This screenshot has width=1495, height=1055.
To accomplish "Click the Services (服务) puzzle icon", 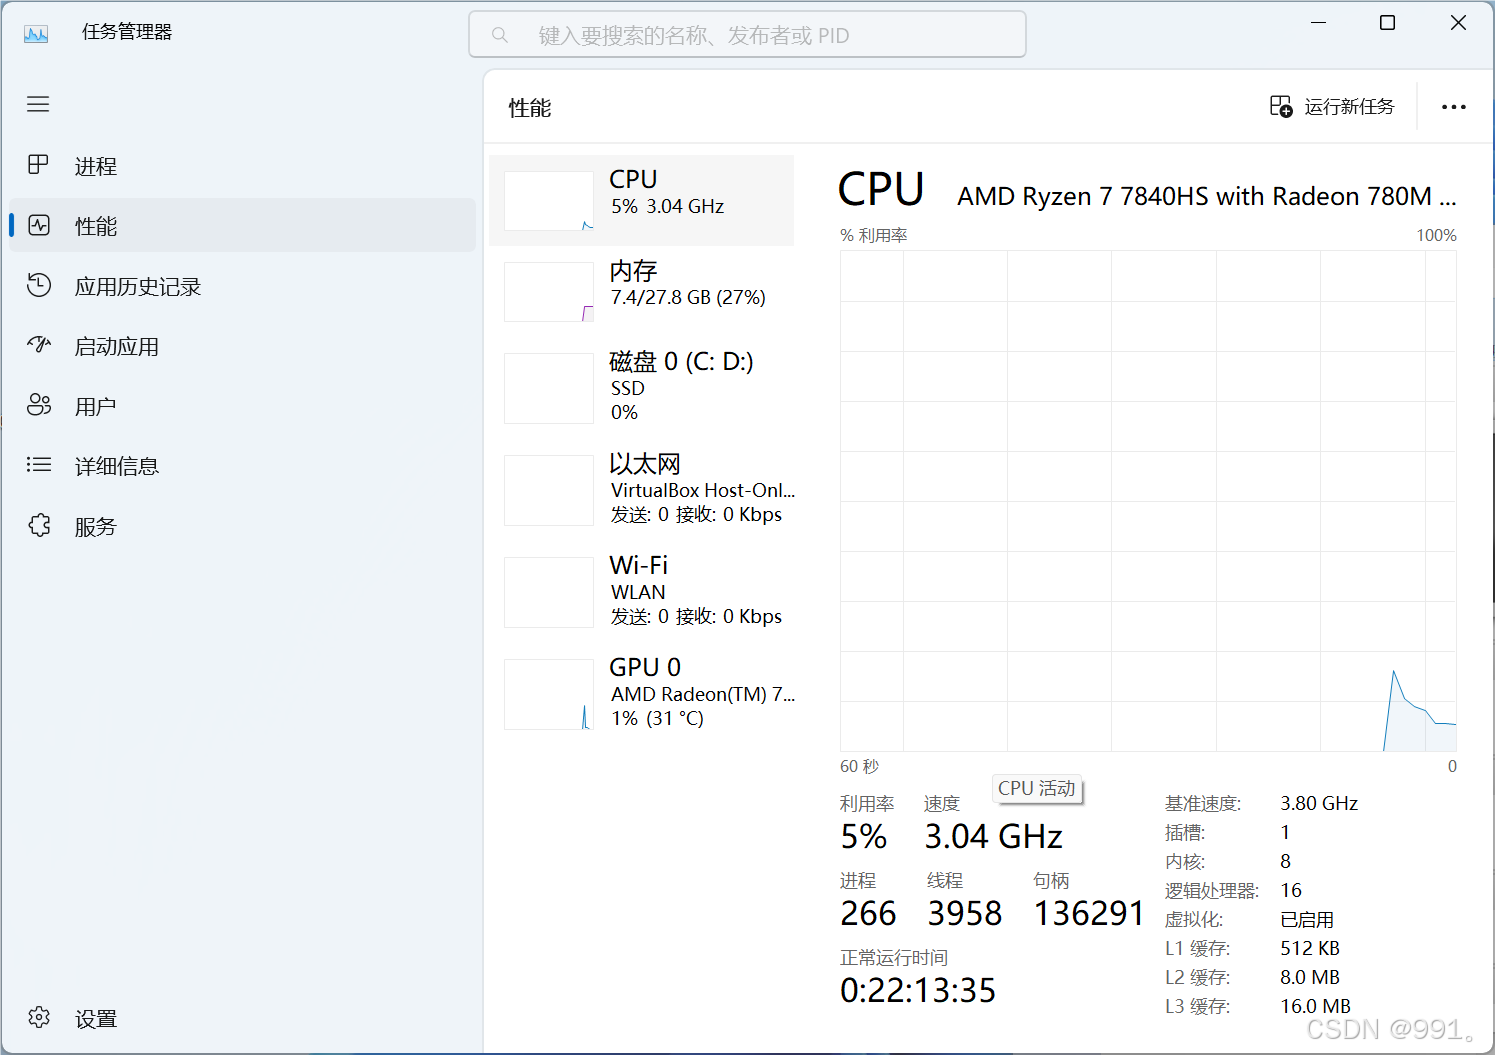I will pos(39,525).
